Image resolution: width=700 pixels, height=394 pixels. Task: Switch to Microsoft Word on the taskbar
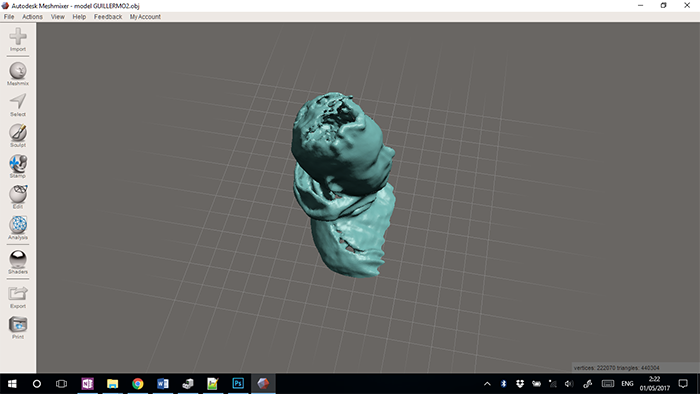[162, 383]
